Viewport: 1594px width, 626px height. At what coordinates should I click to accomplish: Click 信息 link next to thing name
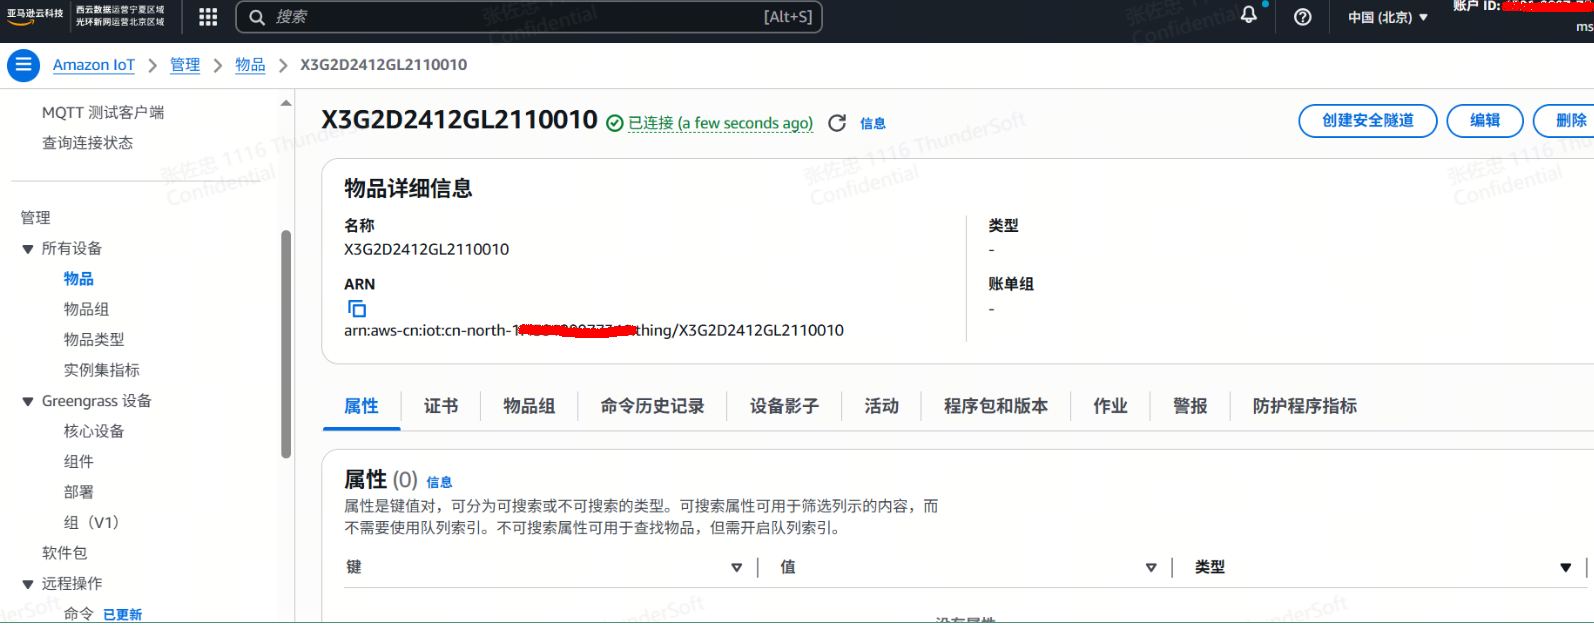pyautogui.click(x=873, y=124)
